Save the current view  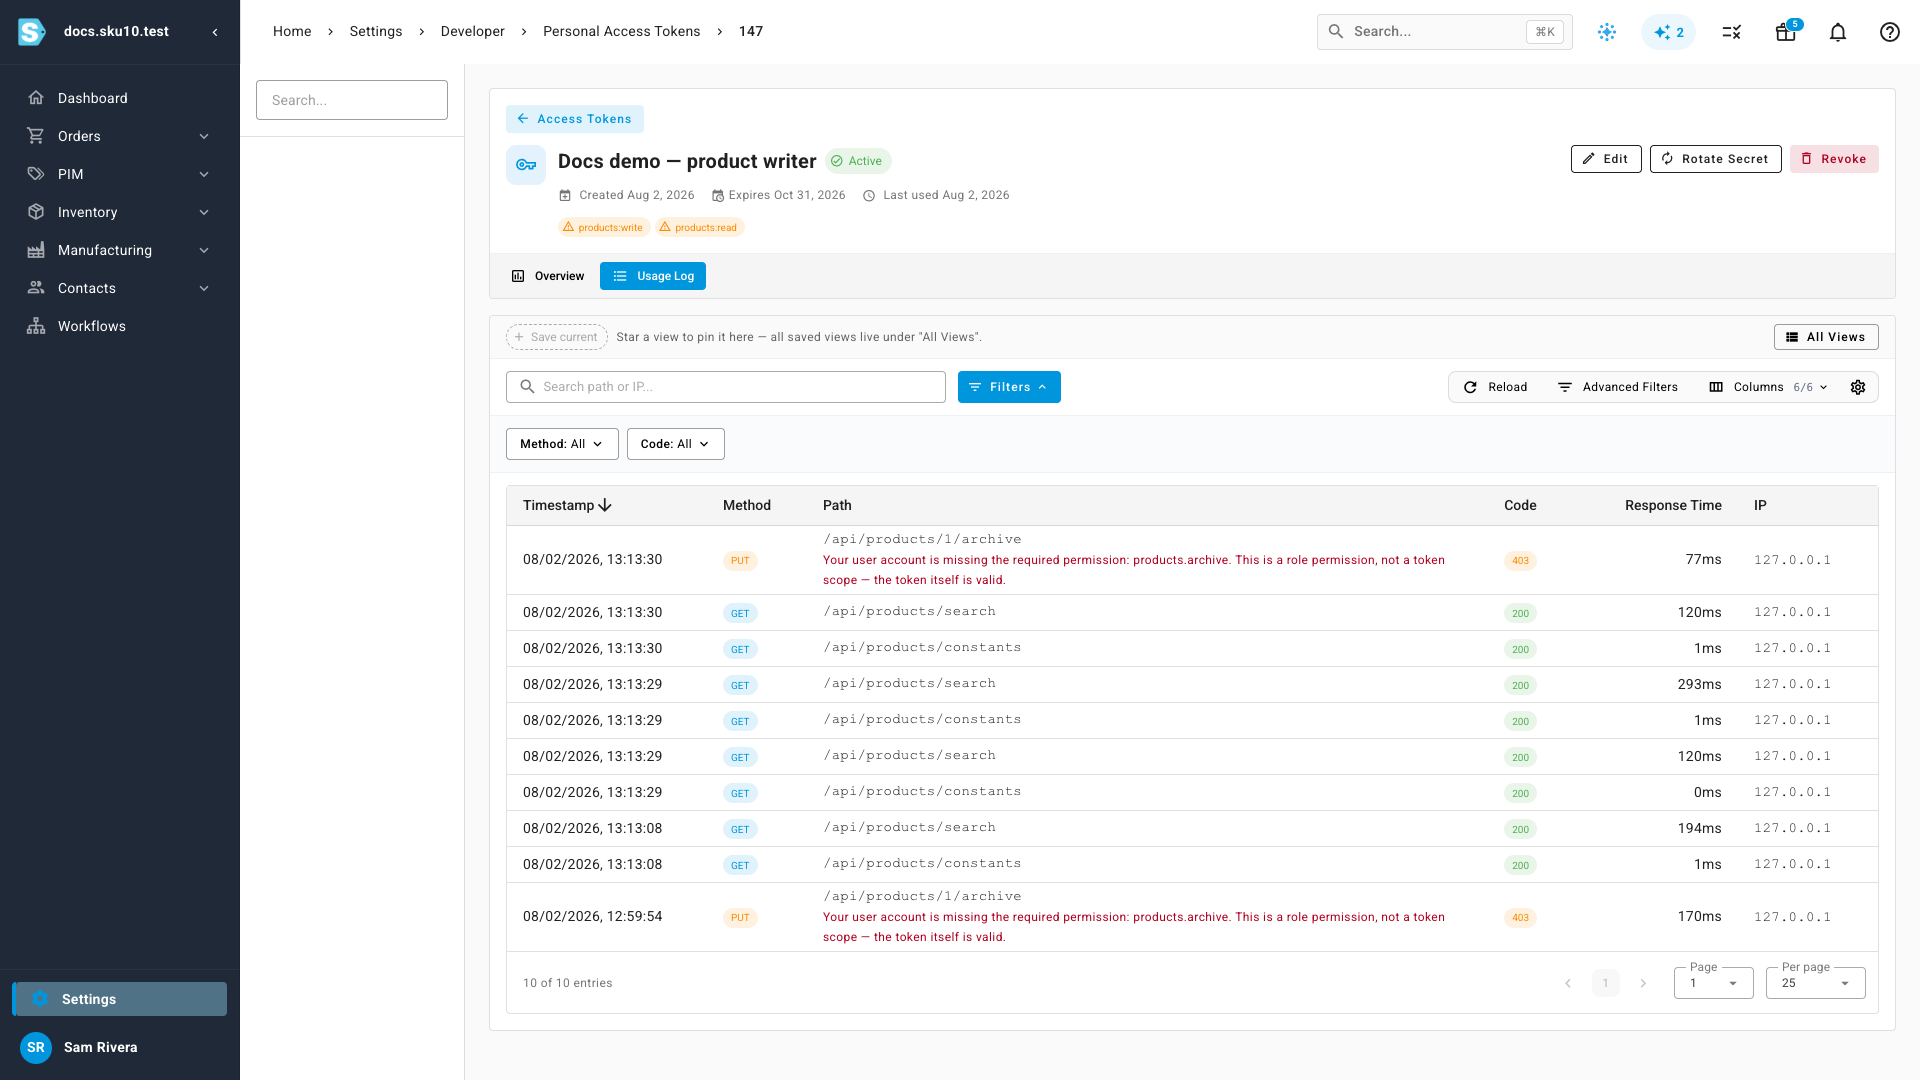[x=557, y=337]
